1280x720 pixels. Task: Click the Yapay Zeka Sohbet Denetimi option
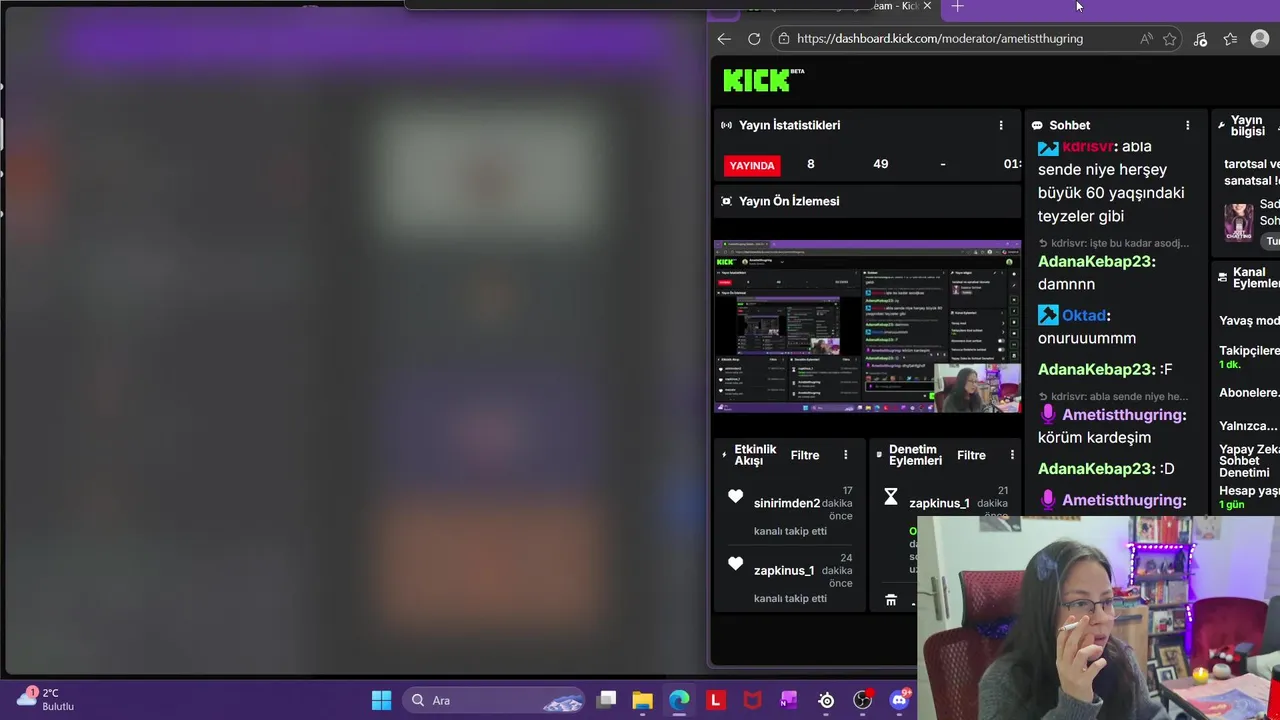point(1249,461)
